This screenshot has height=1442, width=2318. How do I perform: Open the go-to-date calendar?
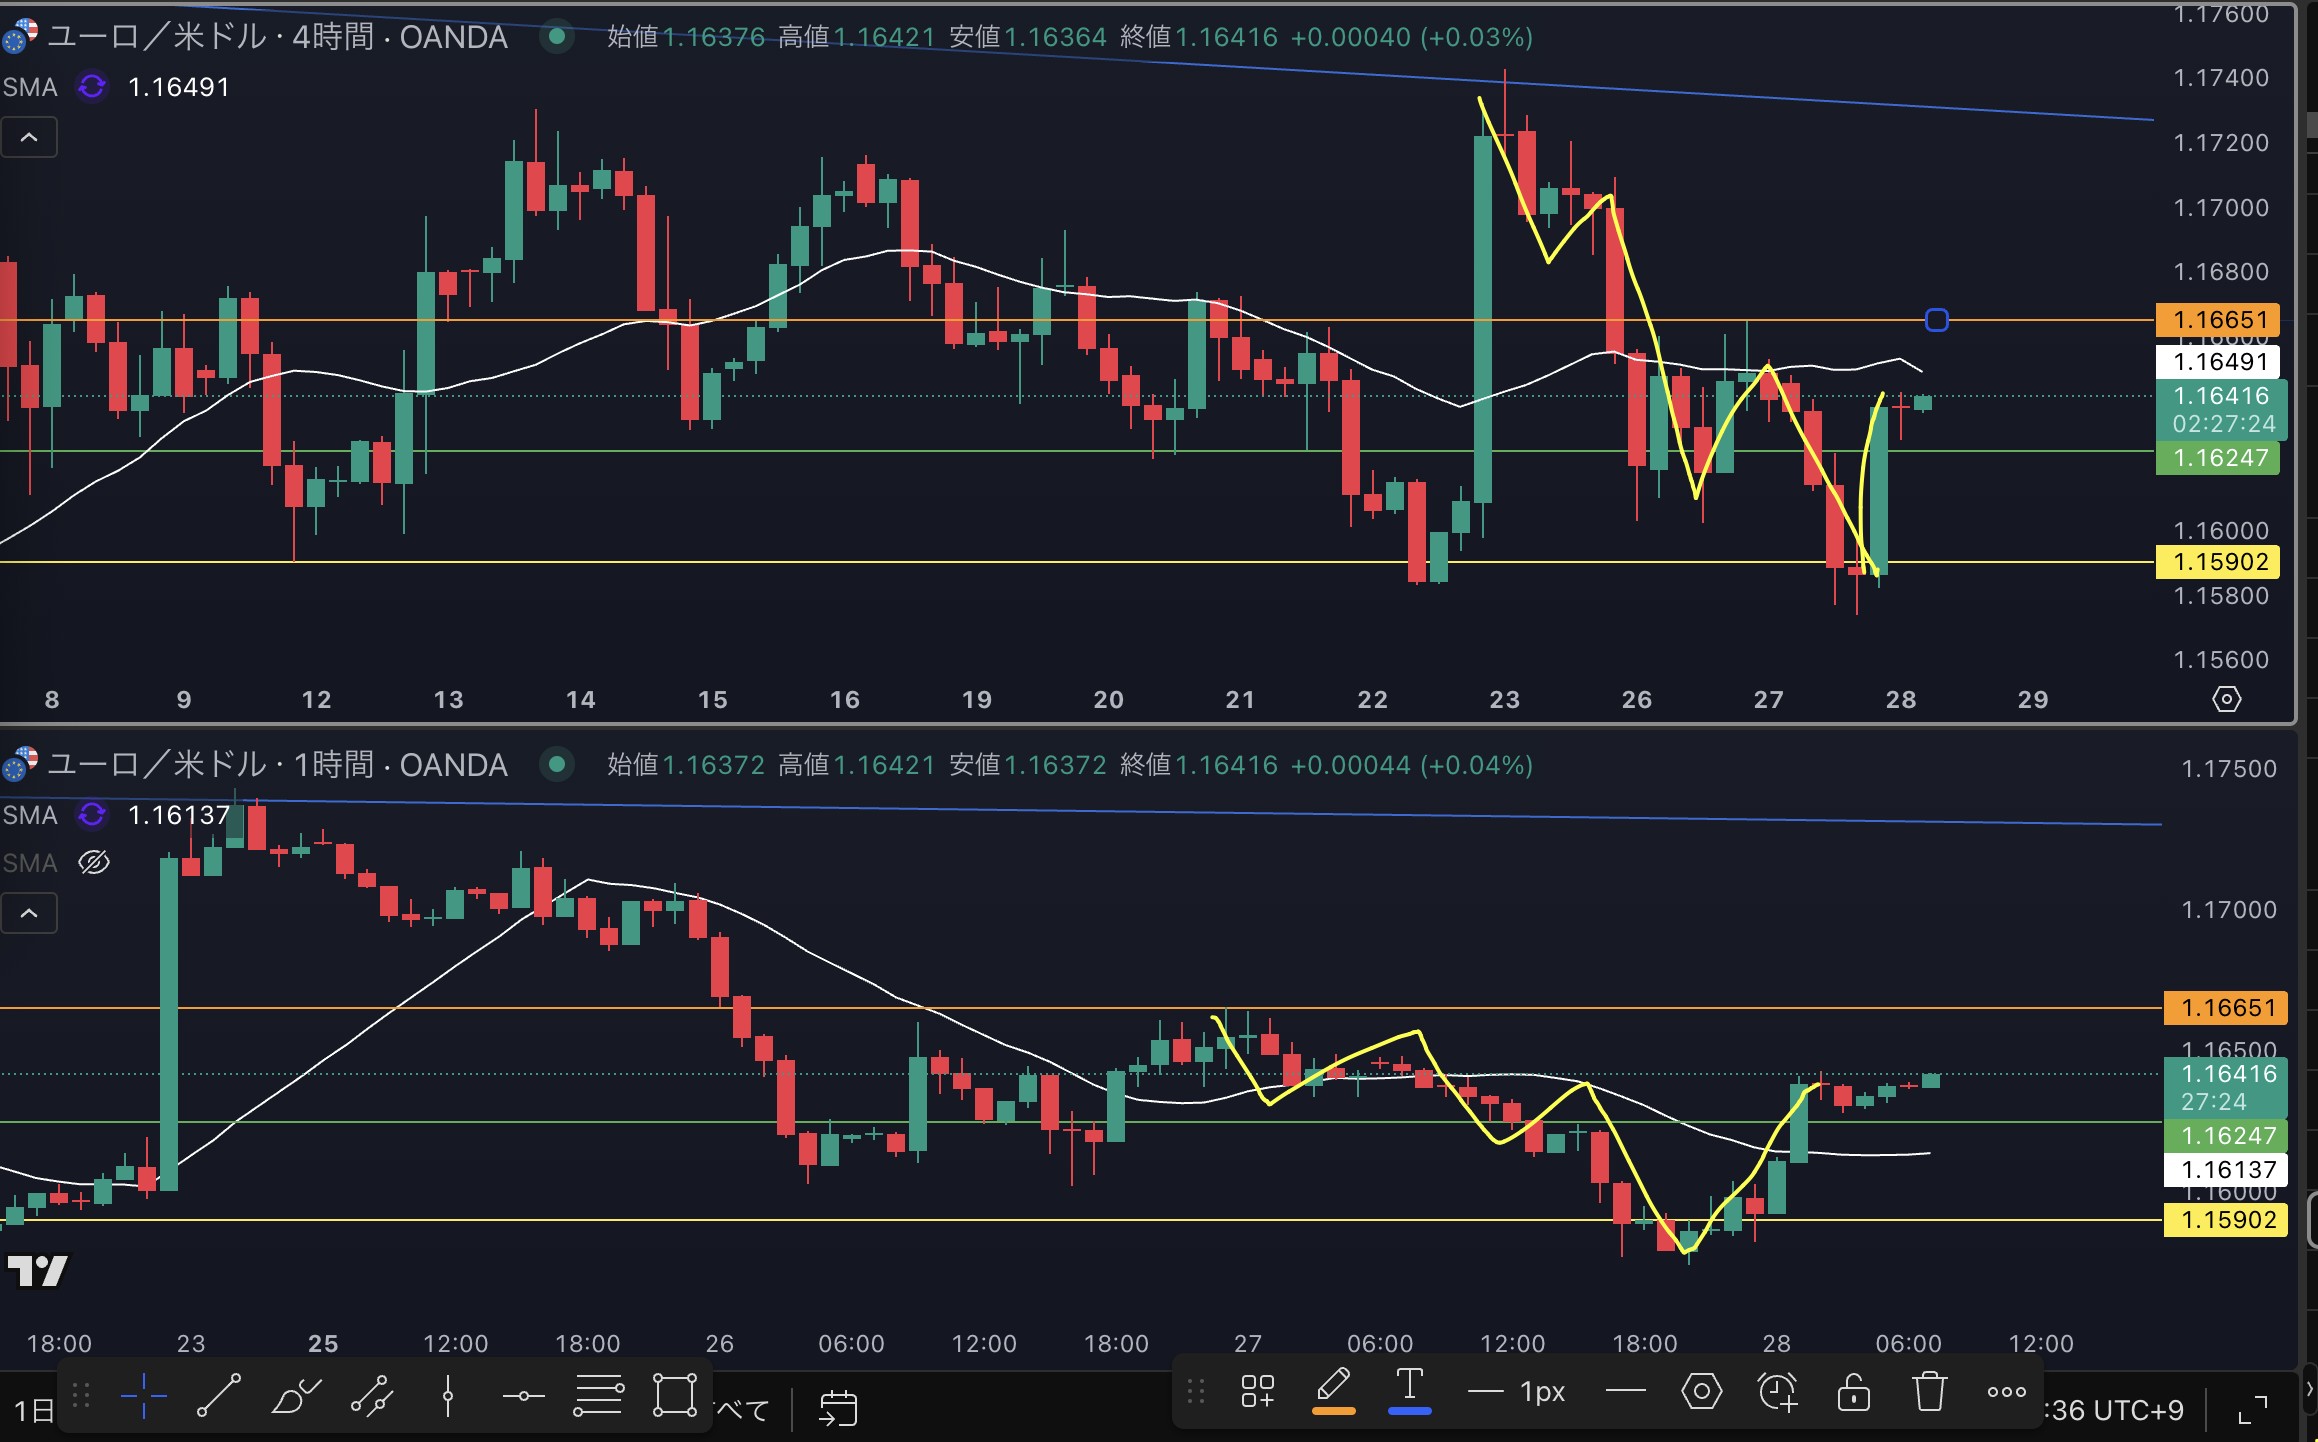point(838,1408)
